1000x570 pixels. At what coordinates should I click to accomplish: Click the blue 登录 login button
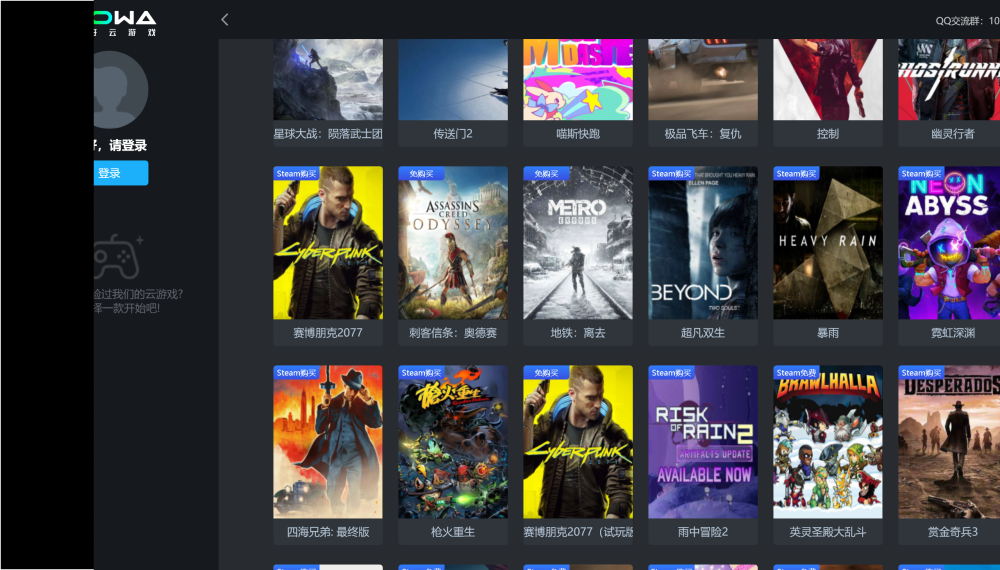[121, 173]
